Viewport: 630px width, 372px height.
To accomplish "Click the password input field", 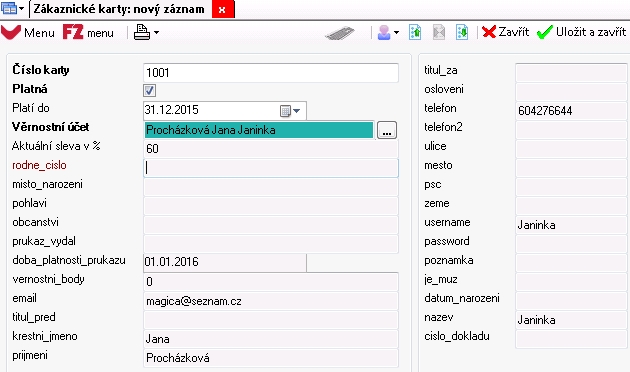I will (571, 244).
